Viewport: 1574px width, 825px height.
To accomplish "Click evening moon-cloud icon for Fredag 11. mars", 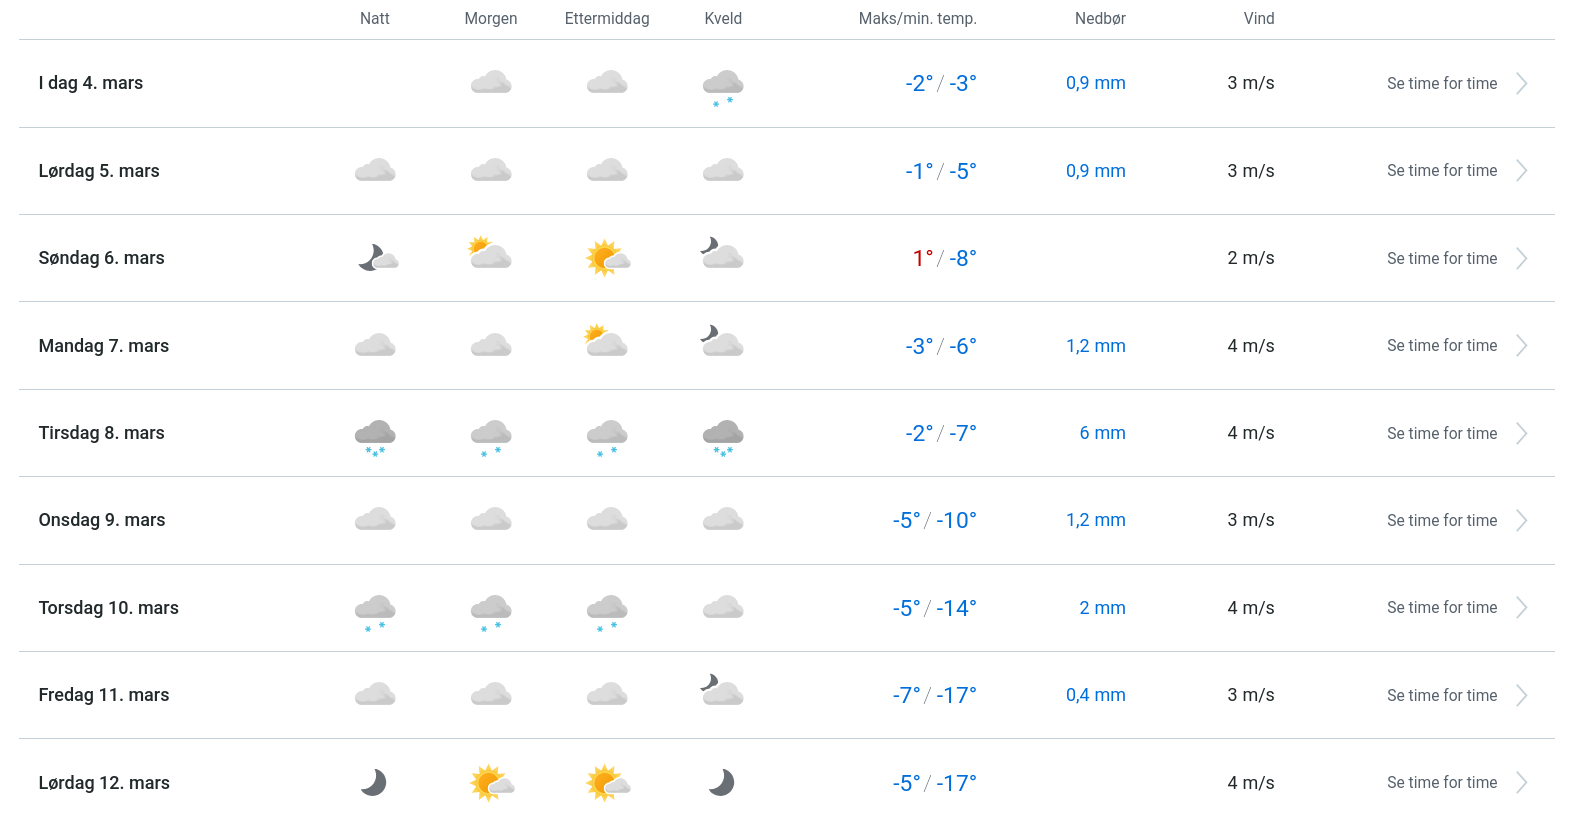I will point(723,691).
